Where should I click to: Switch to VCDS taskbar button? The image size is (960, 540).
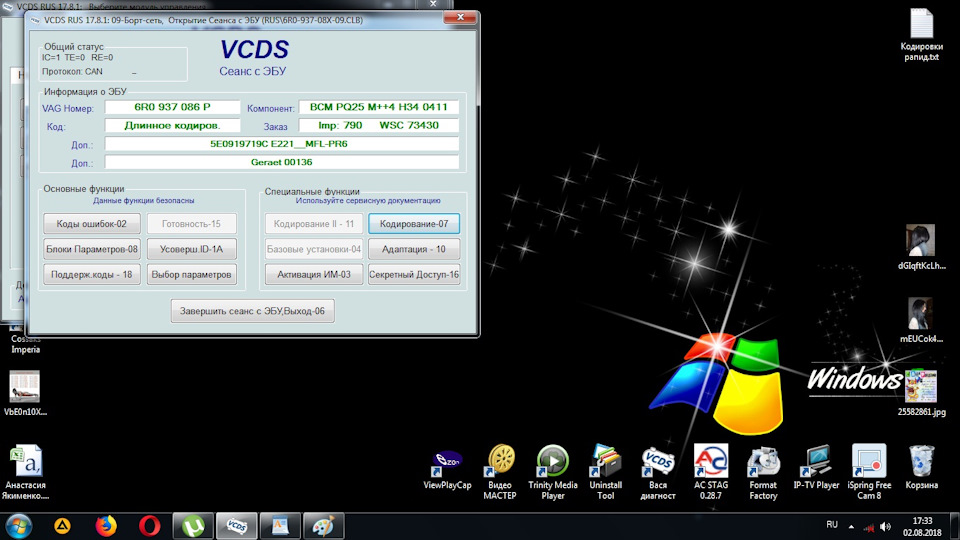pyautogui.click(x=237, y=526)
